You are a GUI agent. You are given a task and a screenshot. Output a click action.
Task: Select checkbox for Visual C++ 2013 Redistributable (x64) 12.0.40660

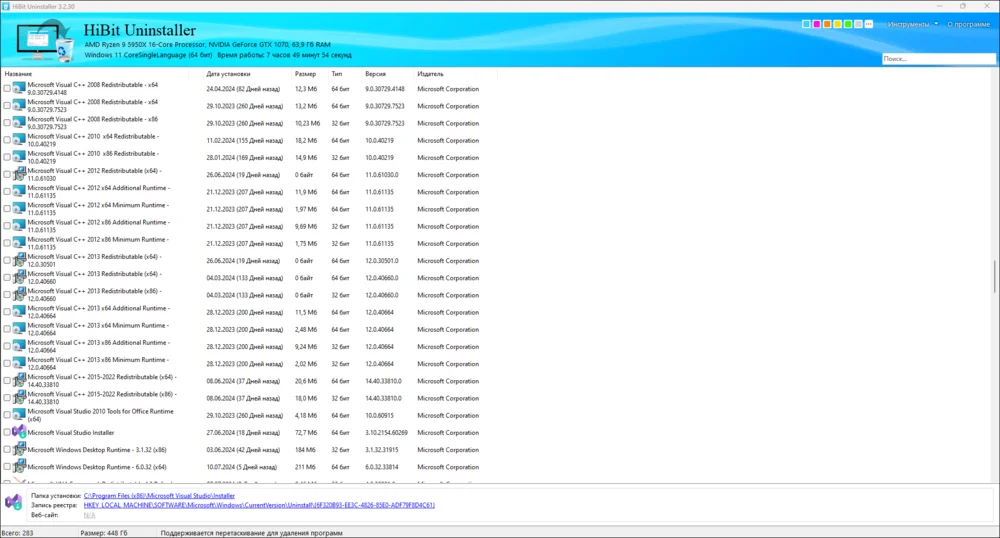7,278
